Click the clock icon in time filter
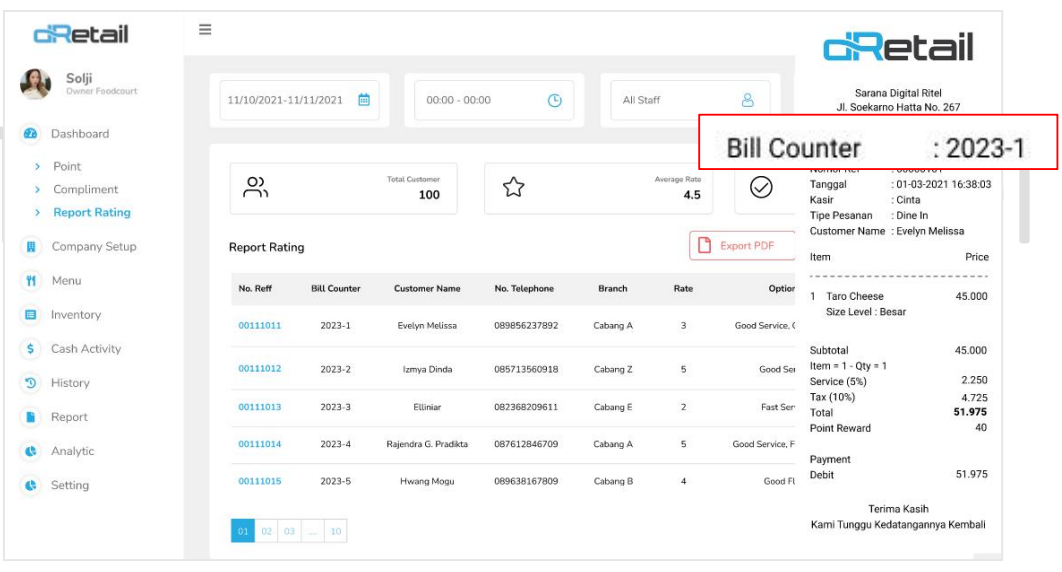 tap(555, 100)
